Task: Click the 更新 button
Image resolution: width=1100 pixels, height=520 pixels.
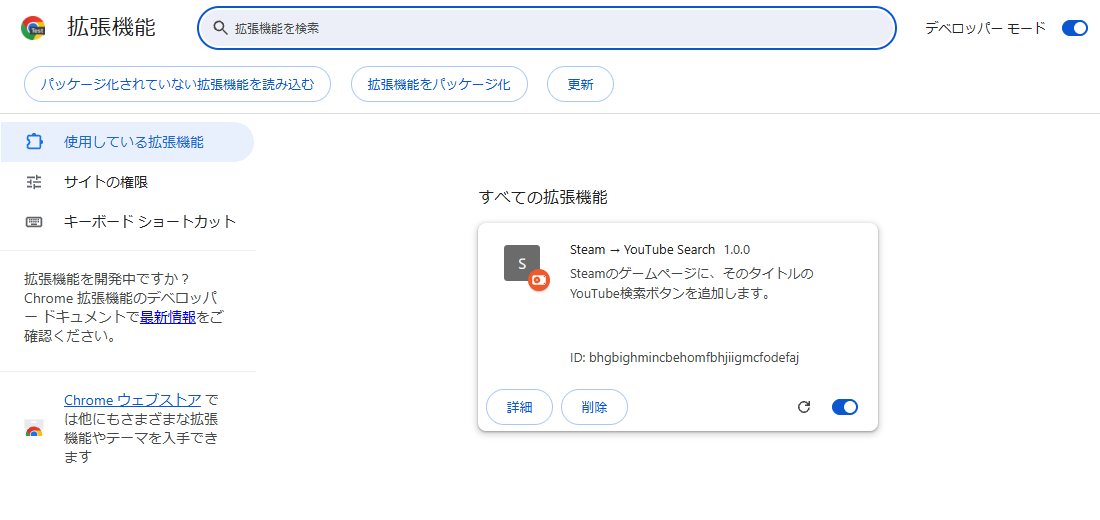Action: [580, 84]
